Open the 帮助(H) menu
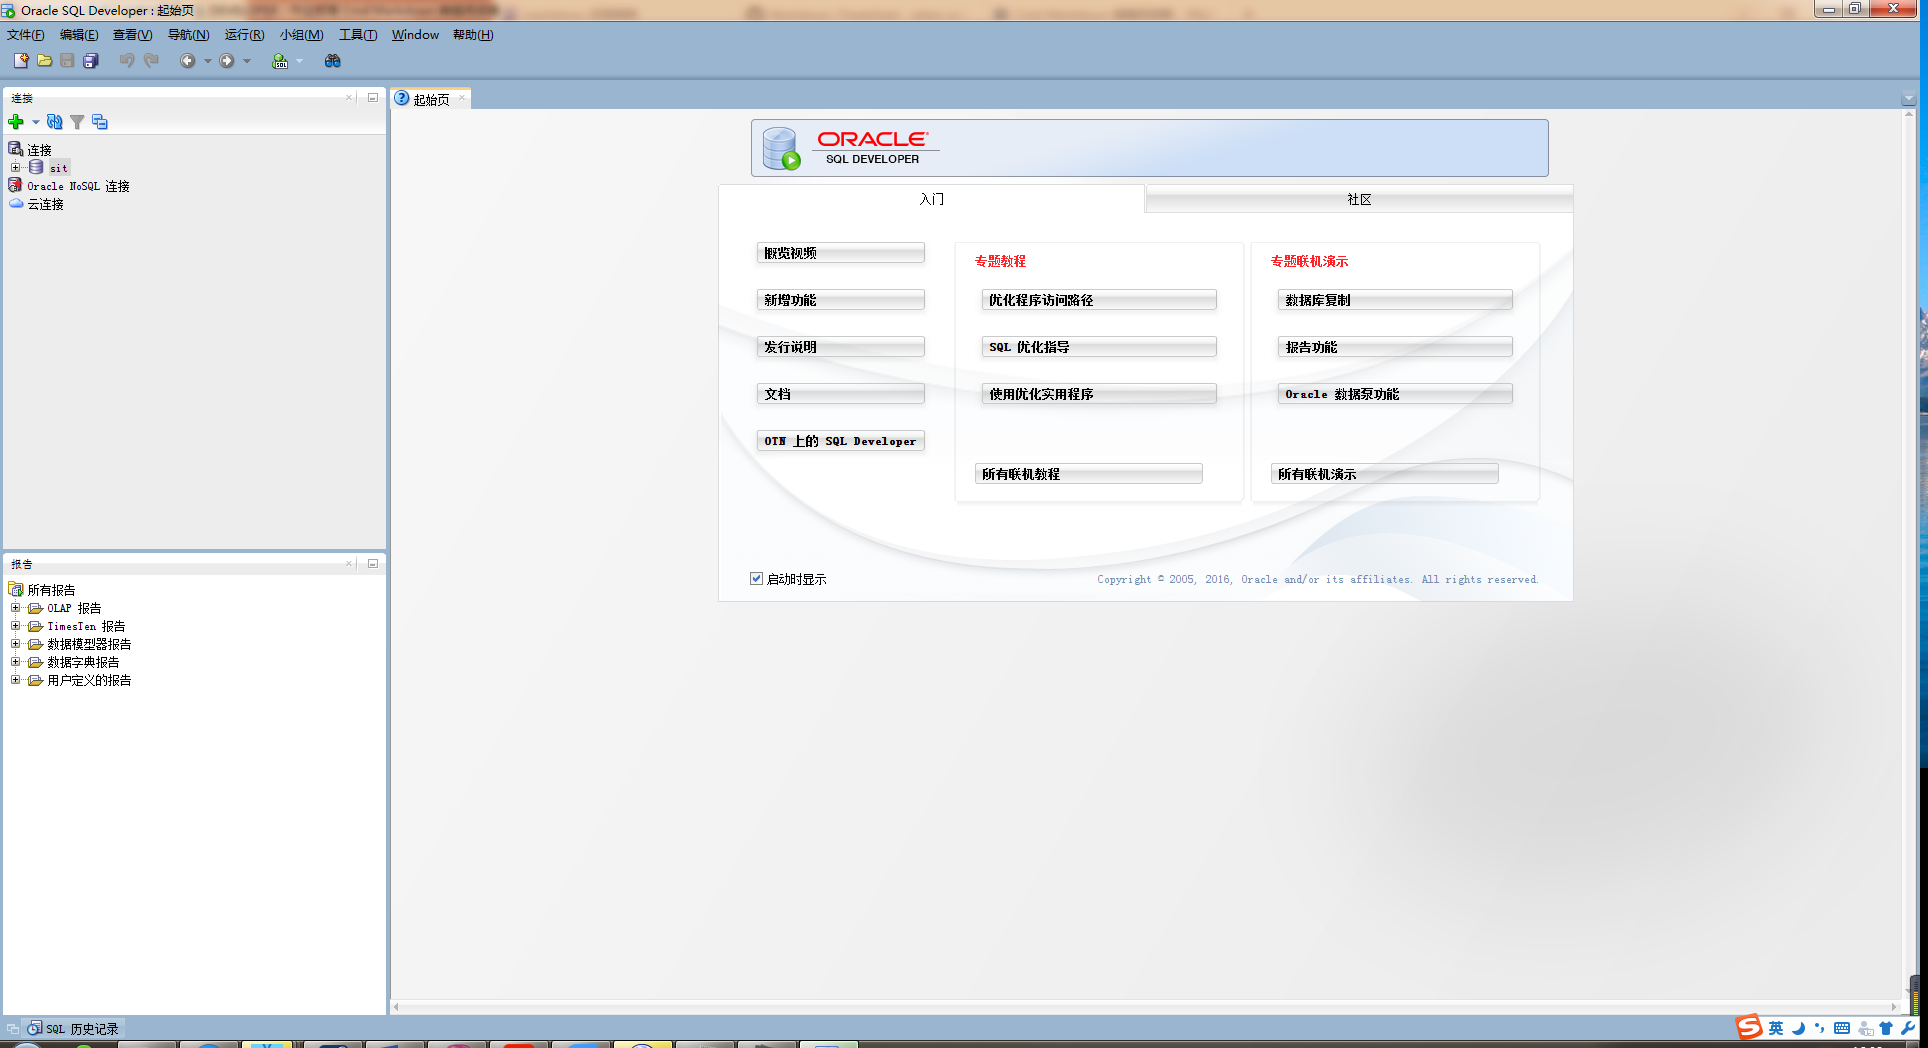 (473, 35)
